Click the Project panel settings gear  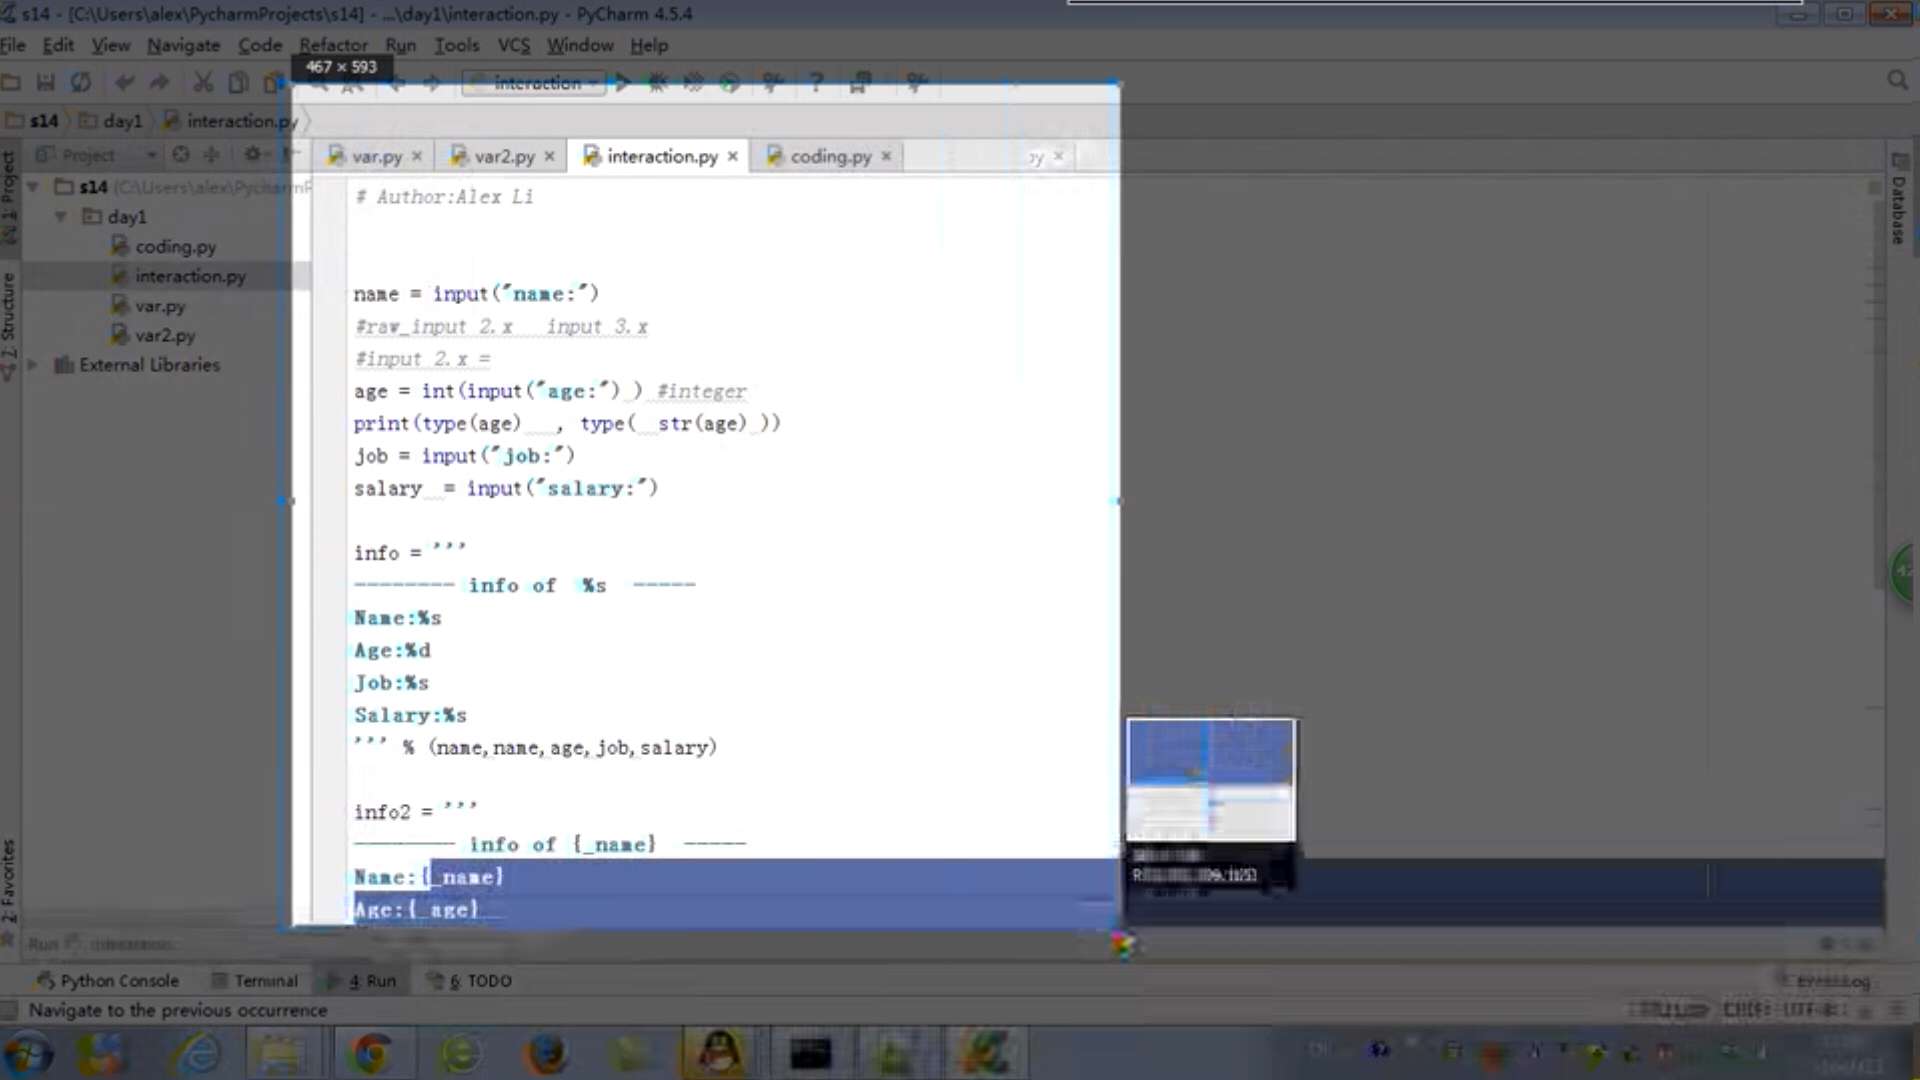click(x=252, y=154)
